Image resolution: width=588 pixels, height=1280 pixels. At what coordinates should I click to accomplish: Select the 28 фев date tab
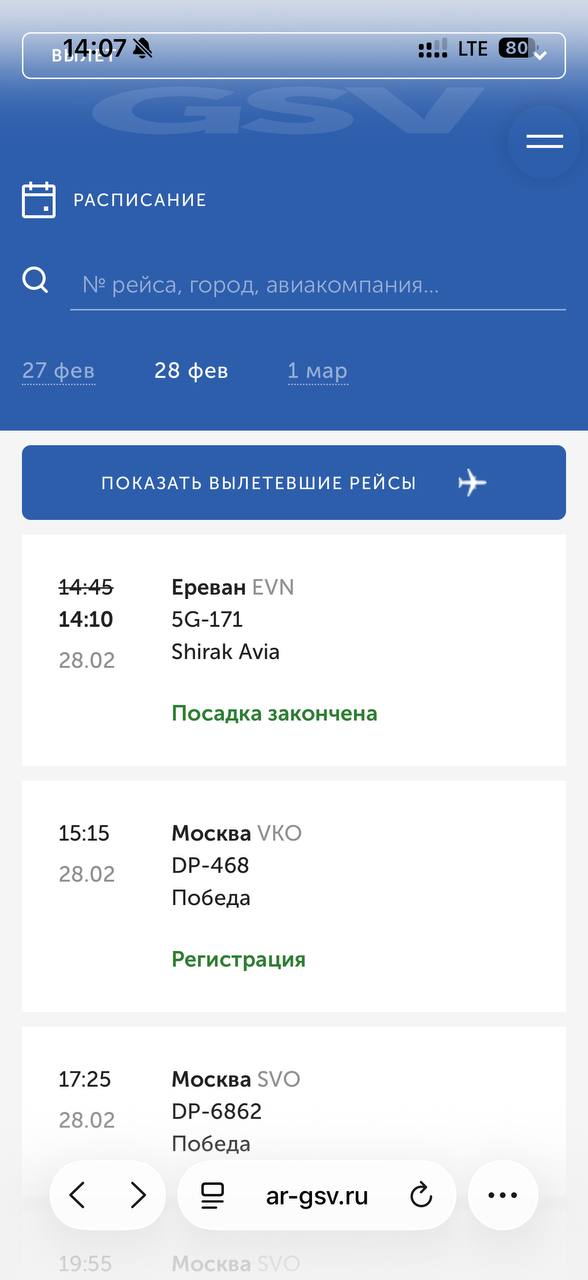(x=190, y=370)
